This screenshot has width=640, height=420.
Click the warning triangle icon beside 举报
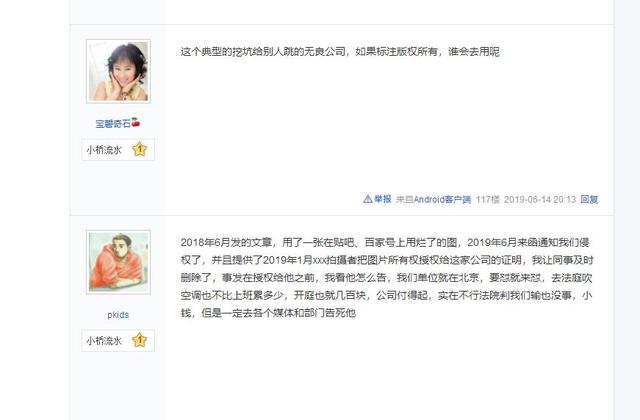pyautogui.click(x=367, y=199)
